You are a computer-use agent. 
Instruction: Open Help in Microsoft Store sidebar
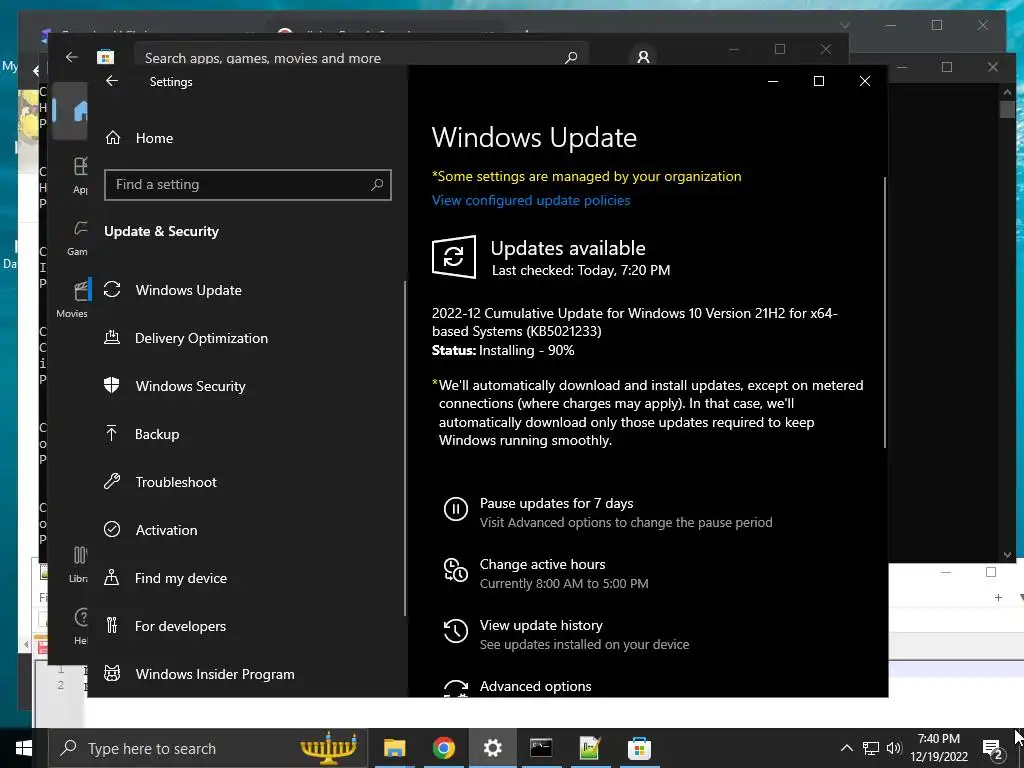coord(72,626)
